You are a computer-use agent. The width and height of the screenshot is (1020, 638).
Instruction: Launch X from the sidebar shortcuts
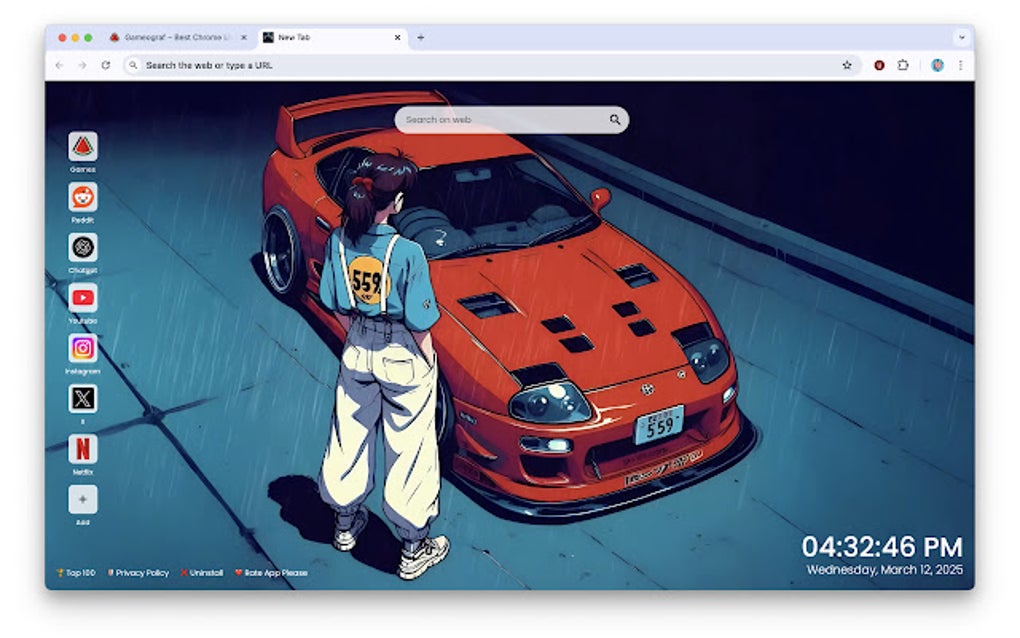click(81, 400)
